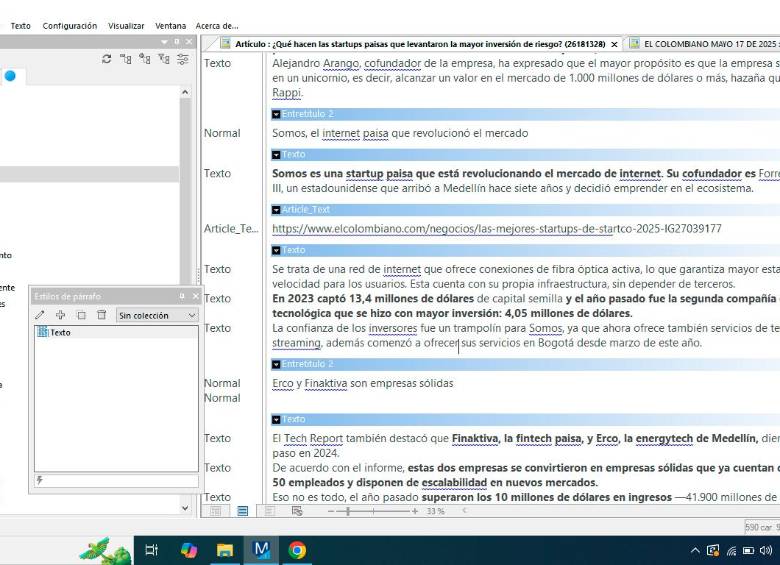The width and height of the screenshot is (780, 565).
Task: Click the 'Somos, el internet paisa' heading text
Action: click(x=400, y=133)
